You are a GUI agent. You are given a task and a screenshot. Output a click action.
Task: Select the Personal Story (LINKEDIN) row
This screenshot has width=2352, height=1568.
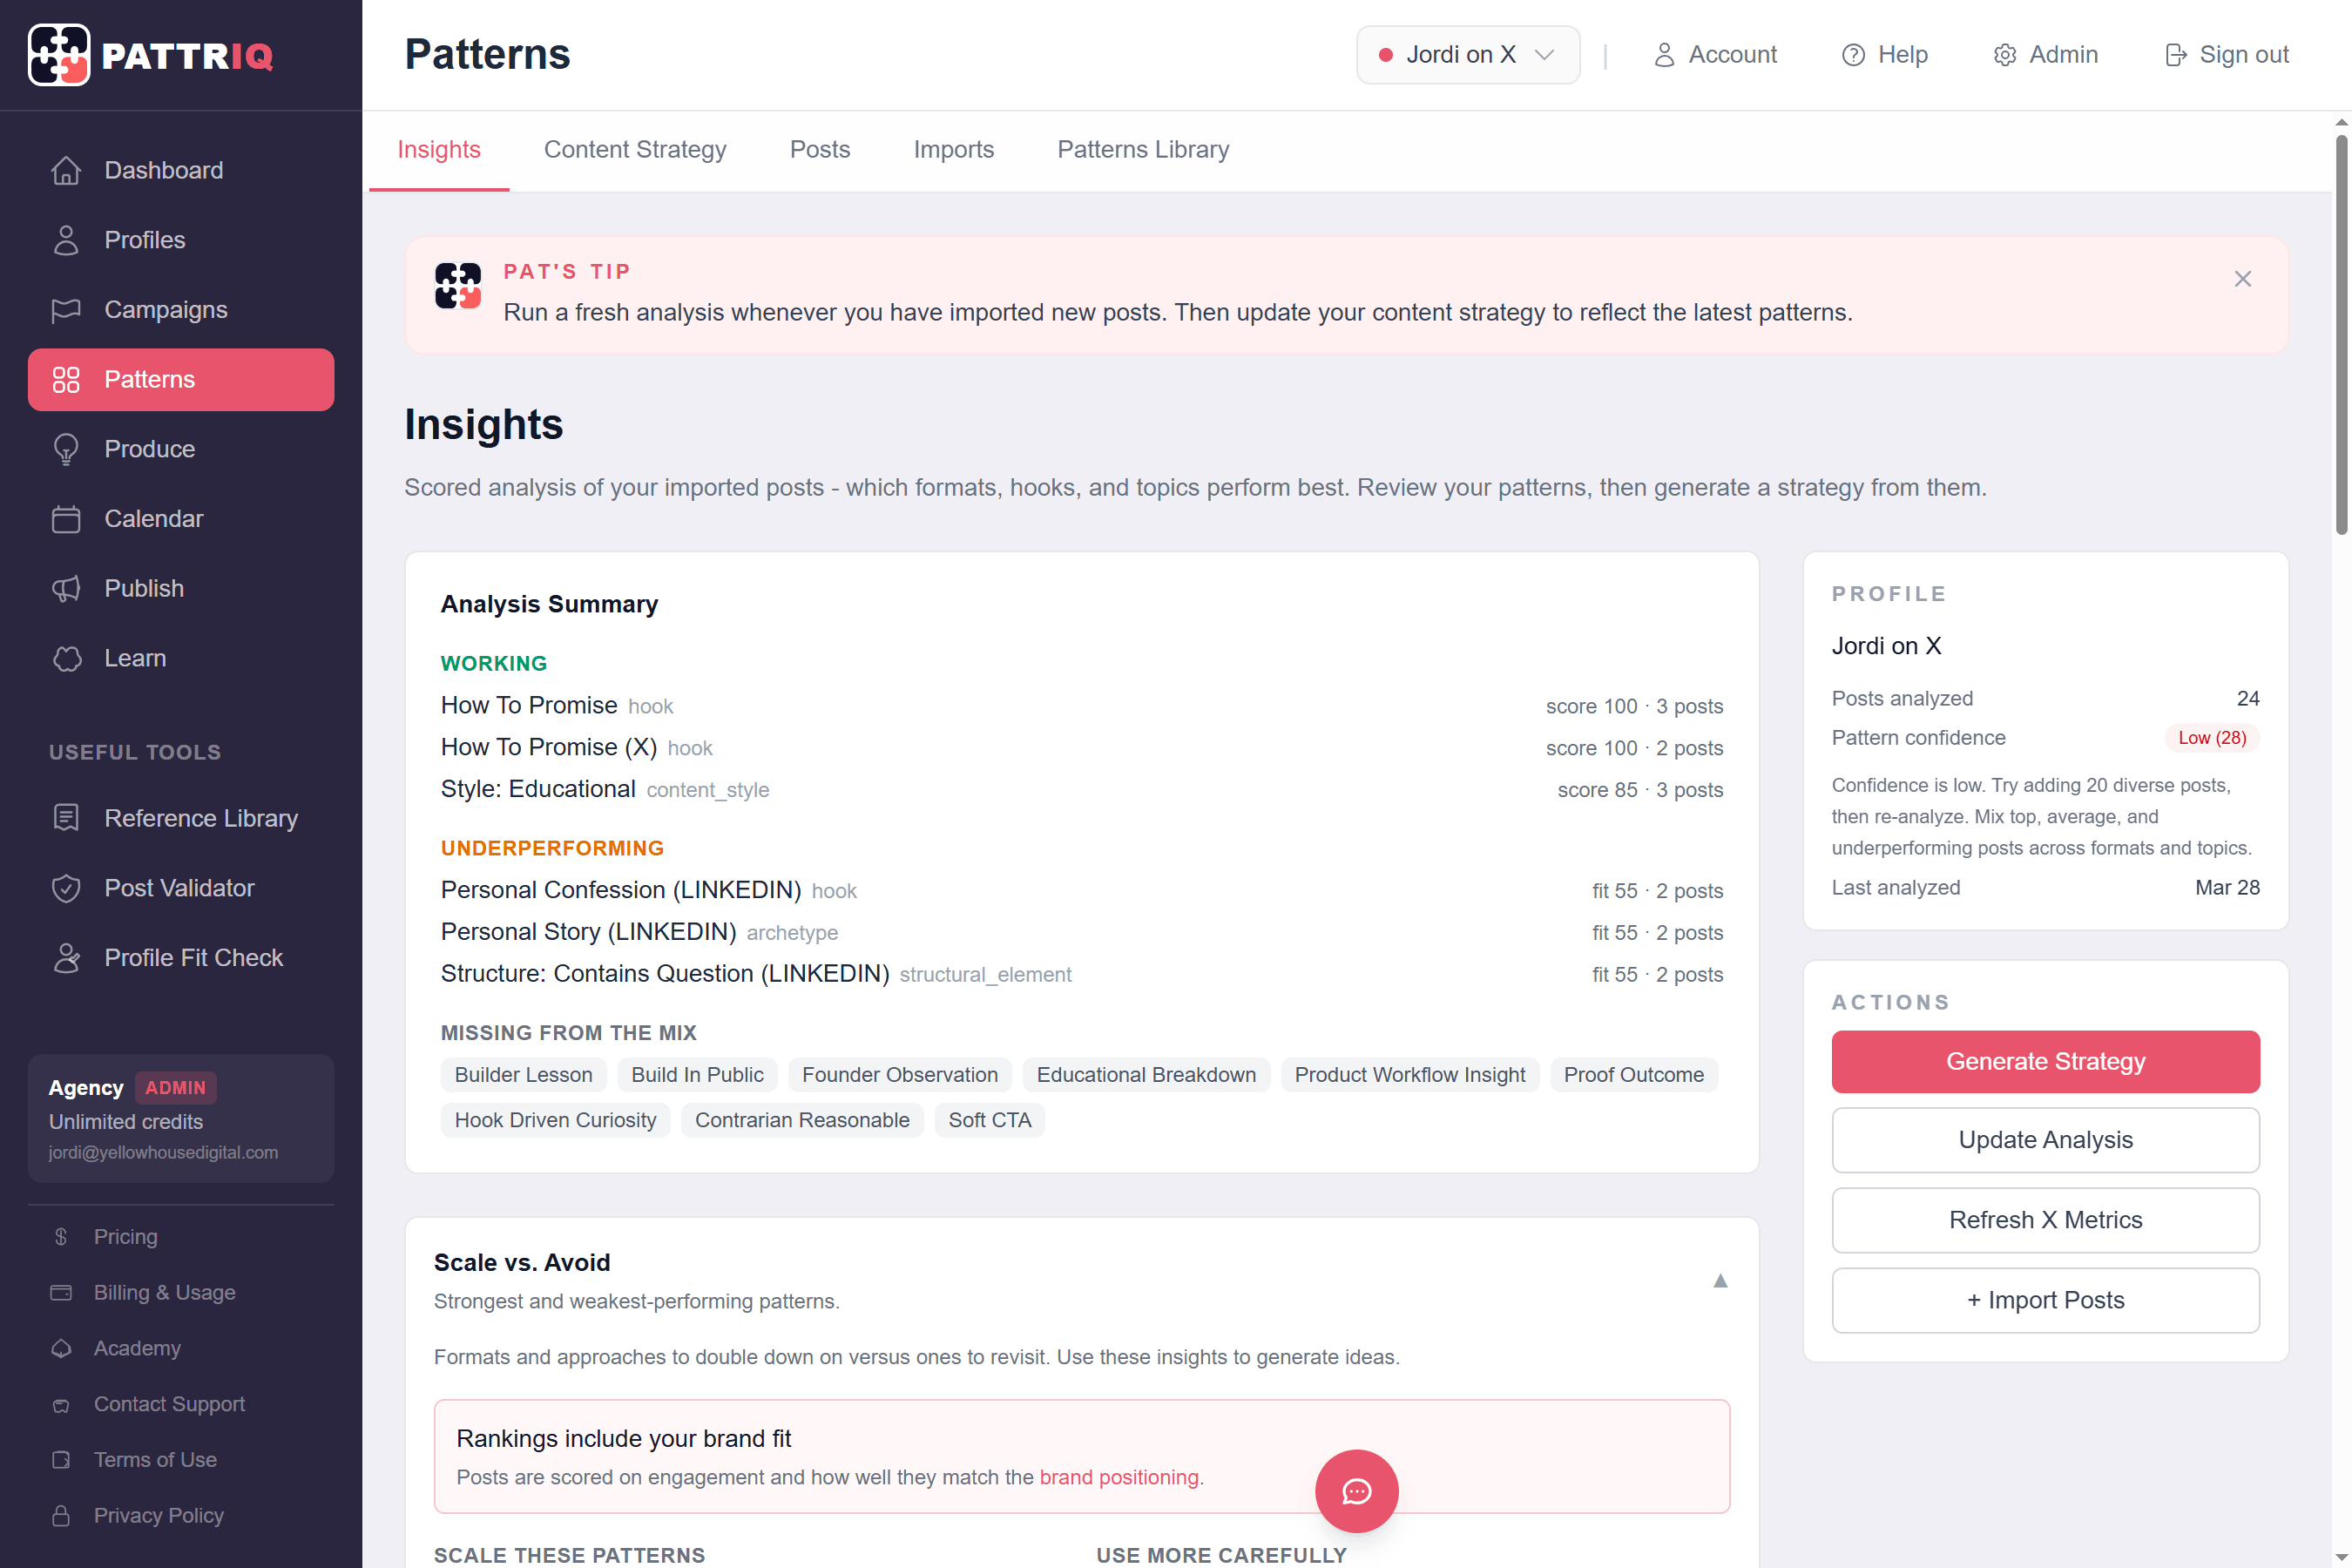point(1082,932)
